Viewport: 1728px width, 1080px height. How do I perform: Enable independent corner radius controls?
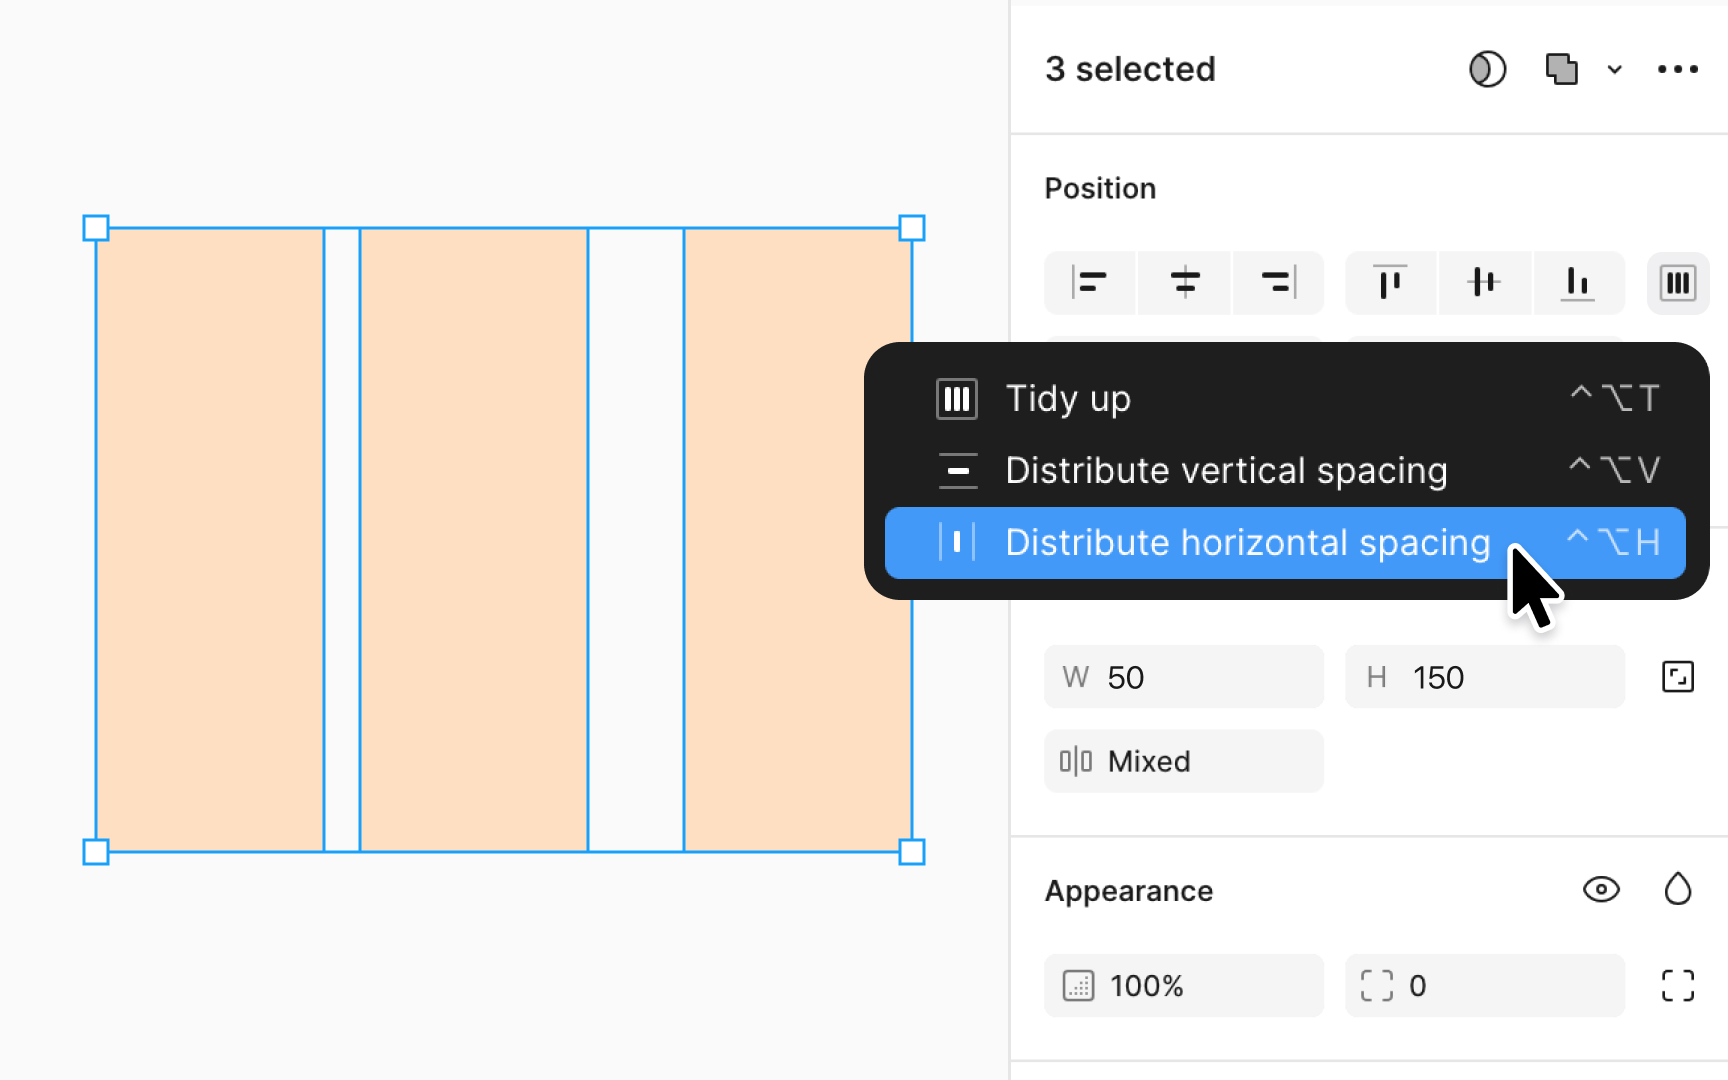[1678, 985]
